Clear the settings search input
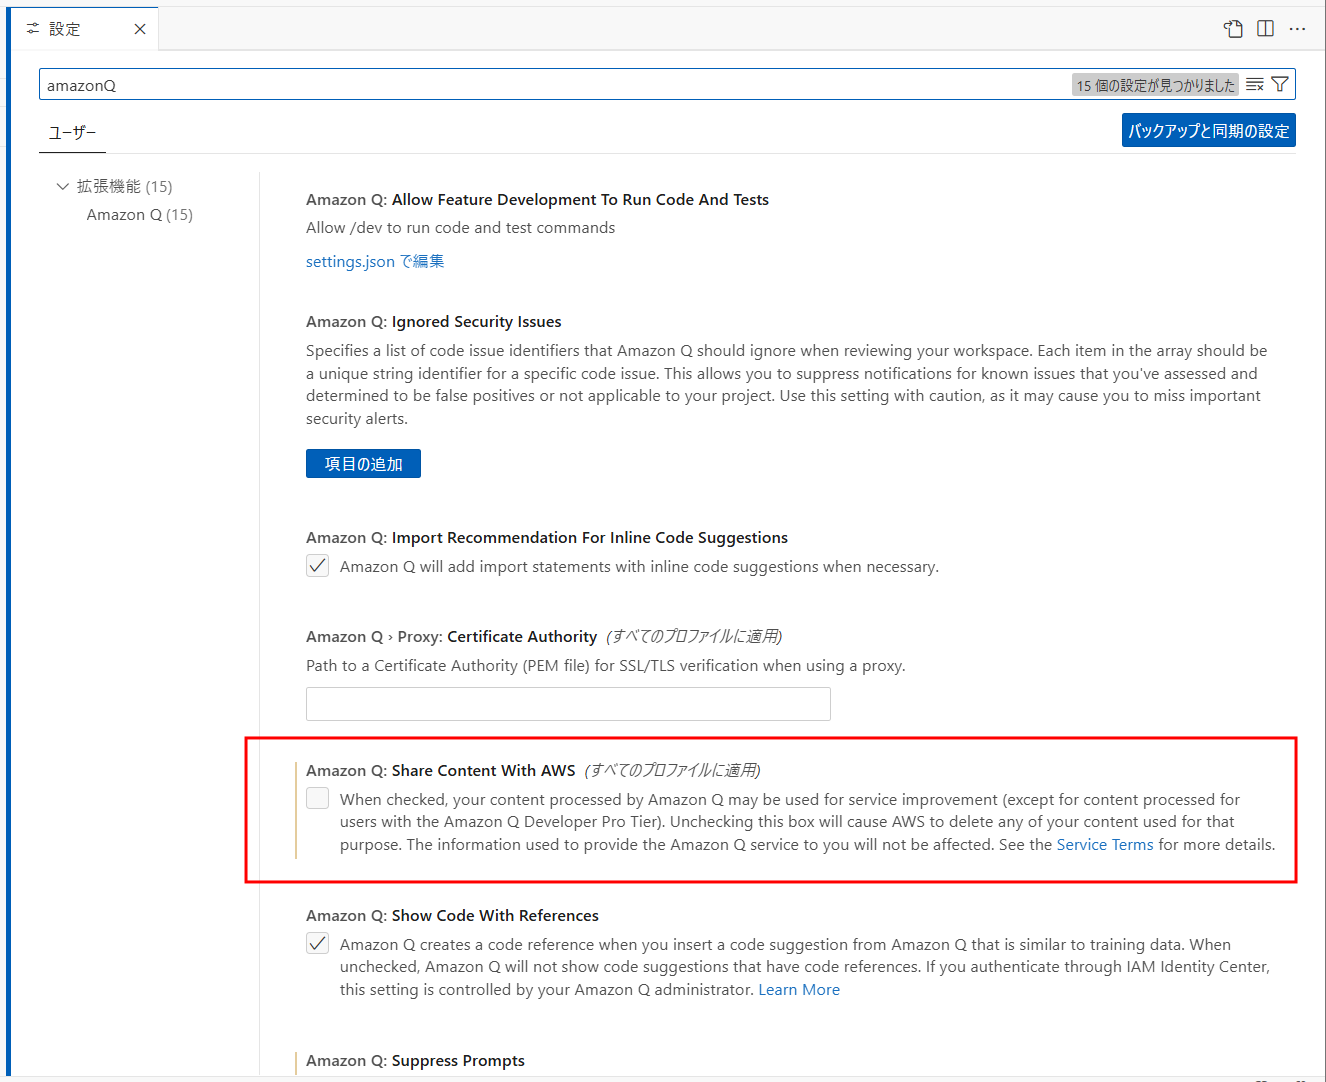The image size is (1326, 1082). (1255, 85)
